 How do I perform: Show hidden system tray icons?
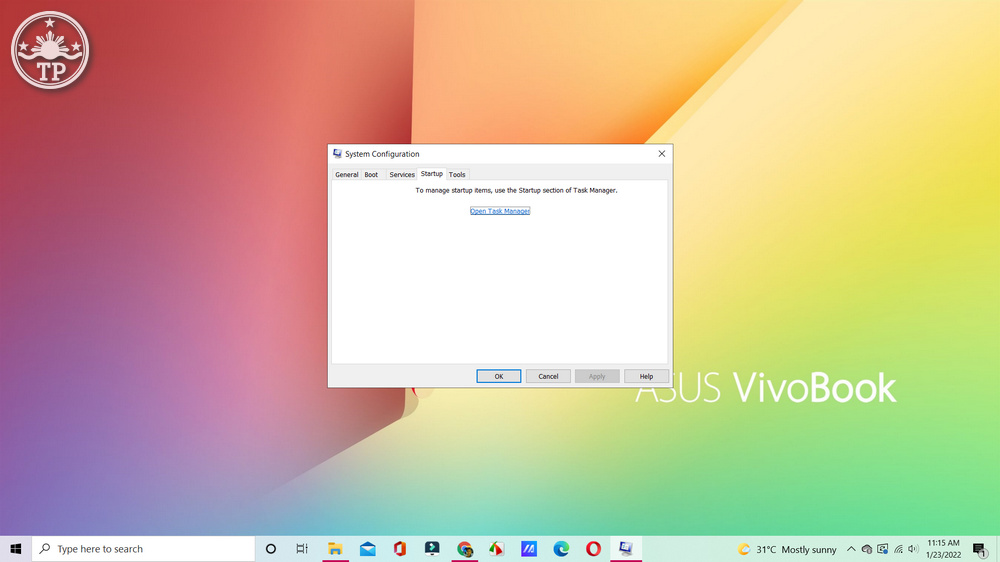[851, 549]
